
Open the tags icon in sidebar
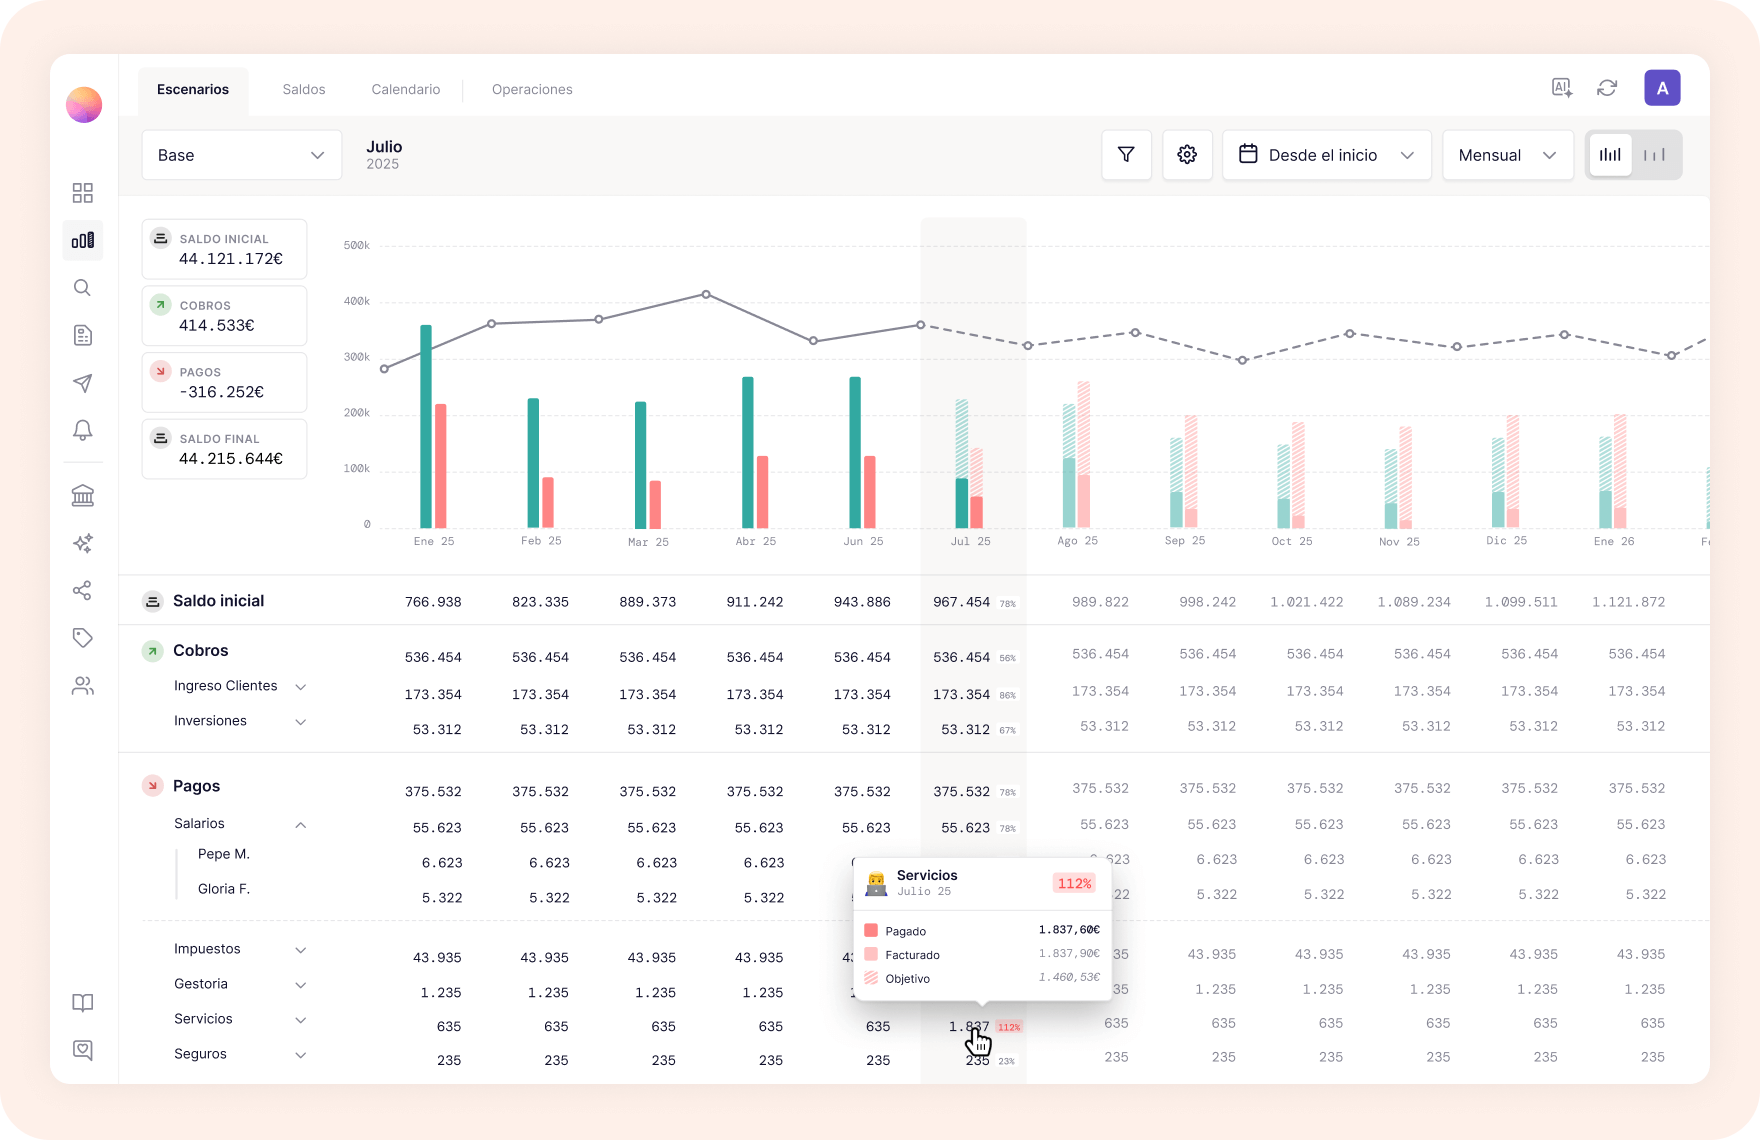click(x=83, y=637)
